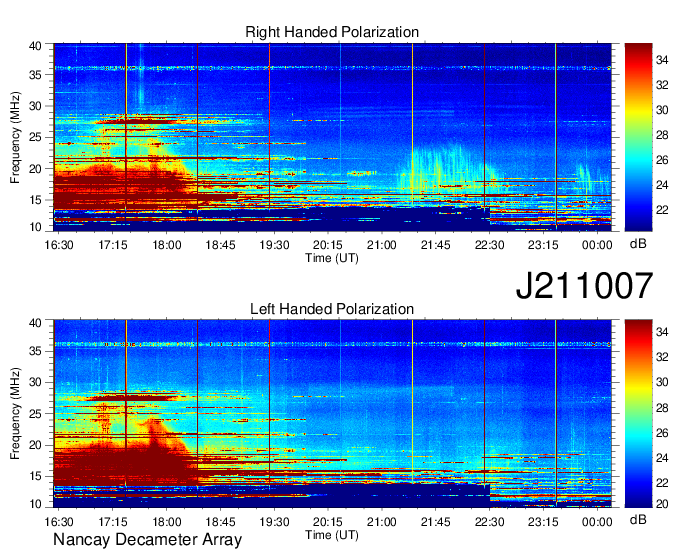Click the 22 value on top colorbar
Image resolution: width=680 pixels, height=552 pixels.
pos(662,210)
